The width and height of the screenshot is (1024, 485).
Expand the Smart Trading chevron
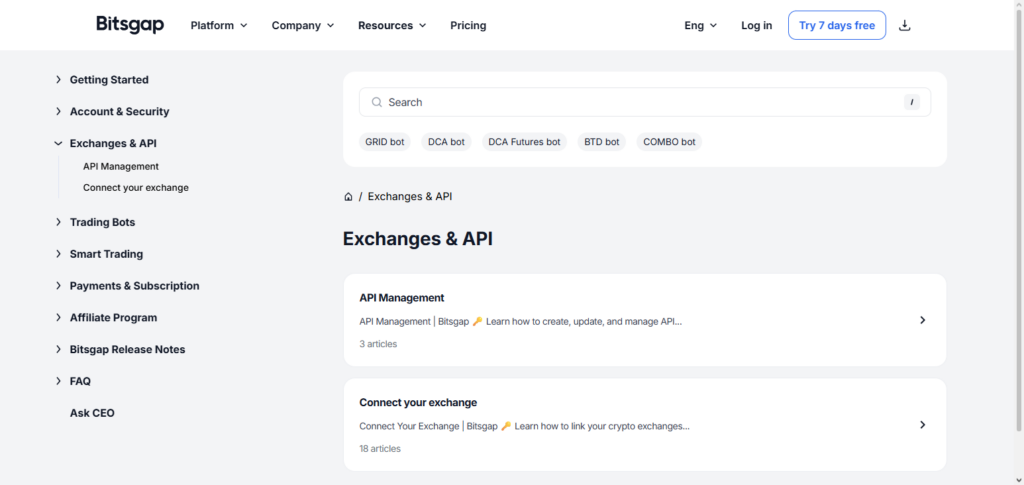coord(58,254)
